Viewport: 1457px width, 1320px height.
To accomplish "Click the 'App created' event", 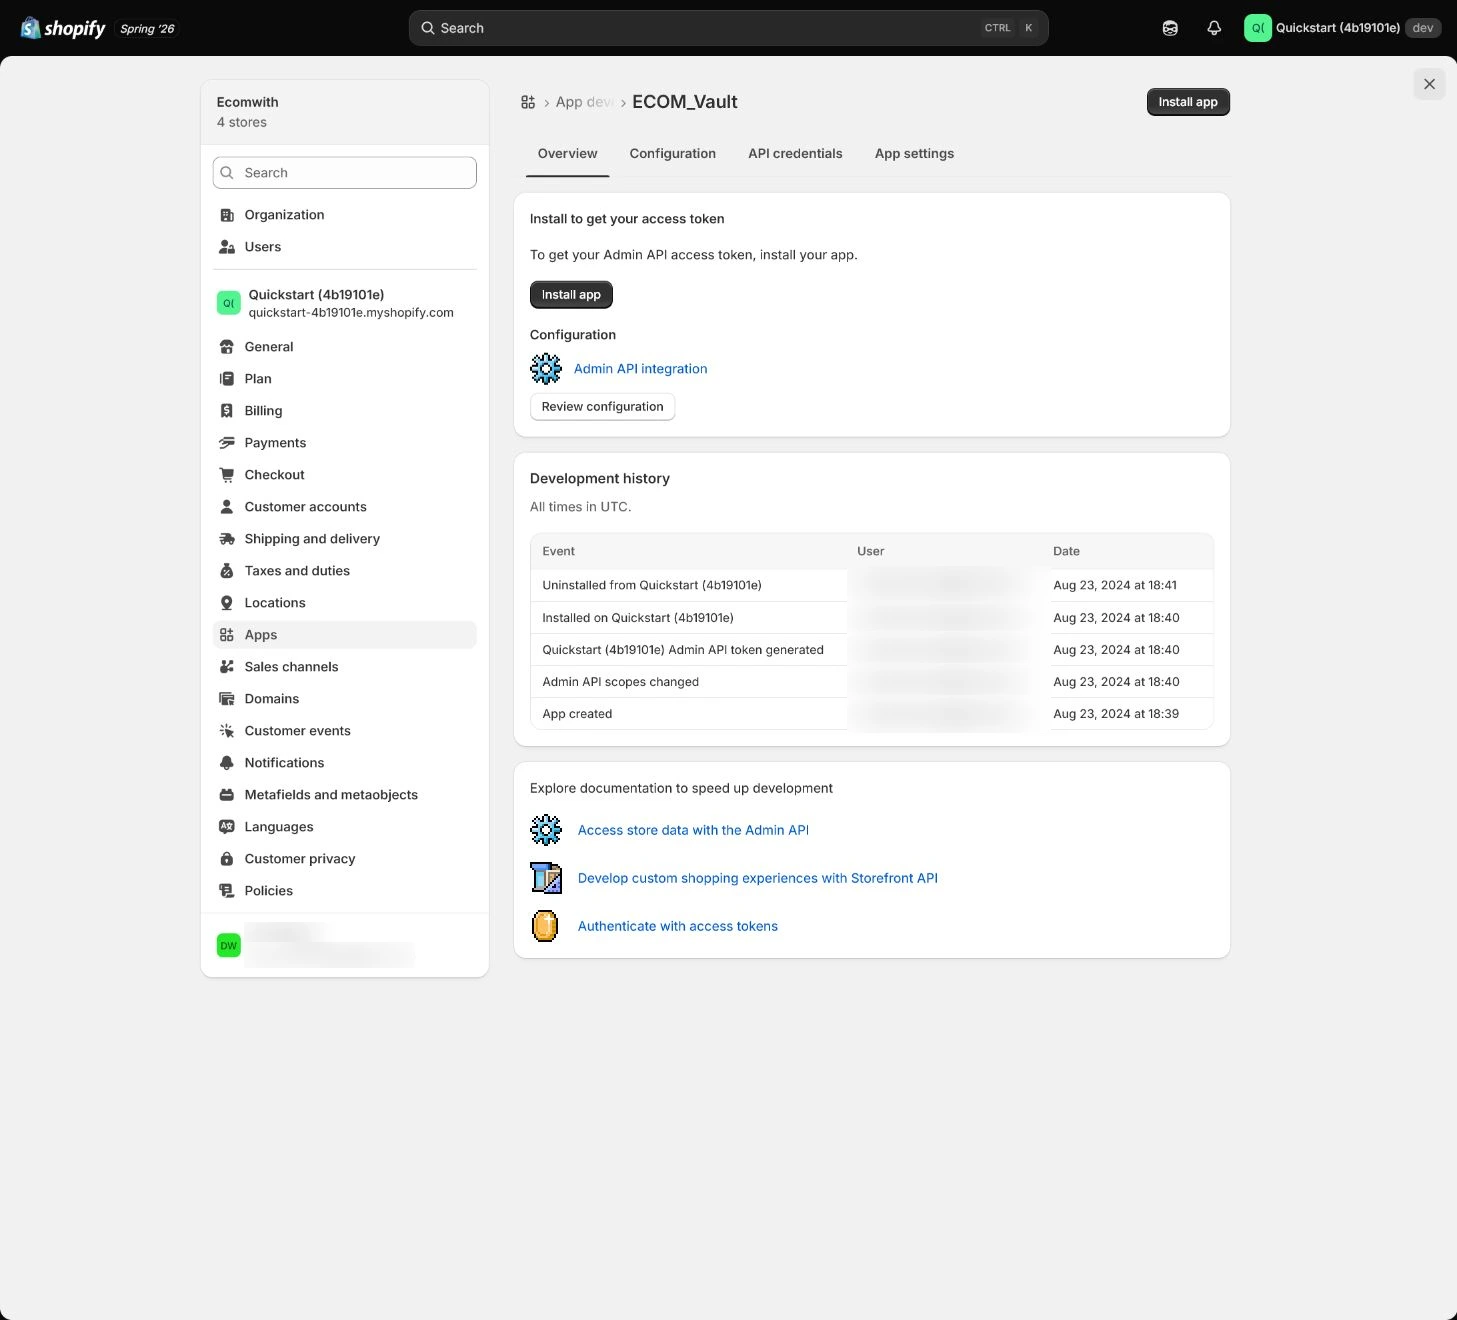I will [577, 714].
